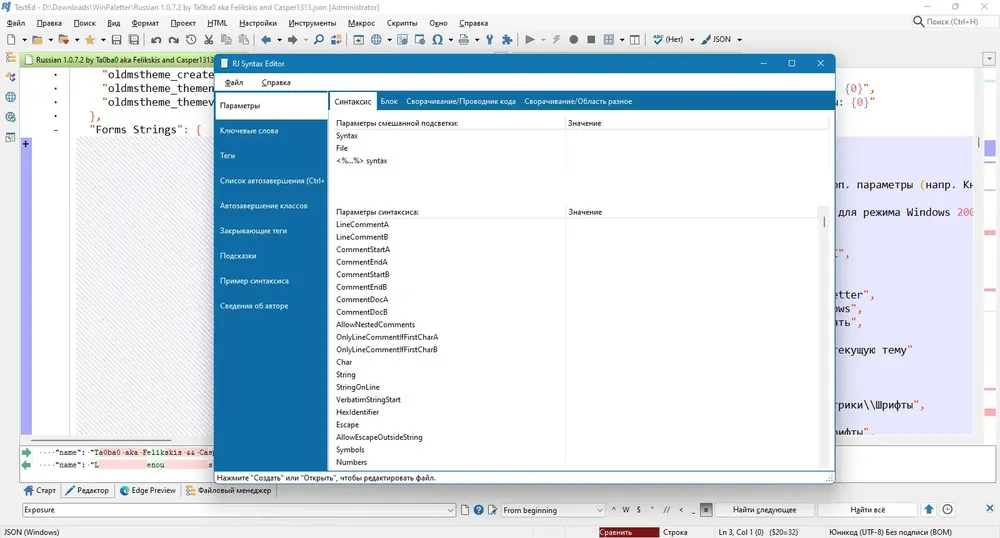Click the wrench tools icon
The width and height of the screenshot is (1000, 538).
pos(489,40)
